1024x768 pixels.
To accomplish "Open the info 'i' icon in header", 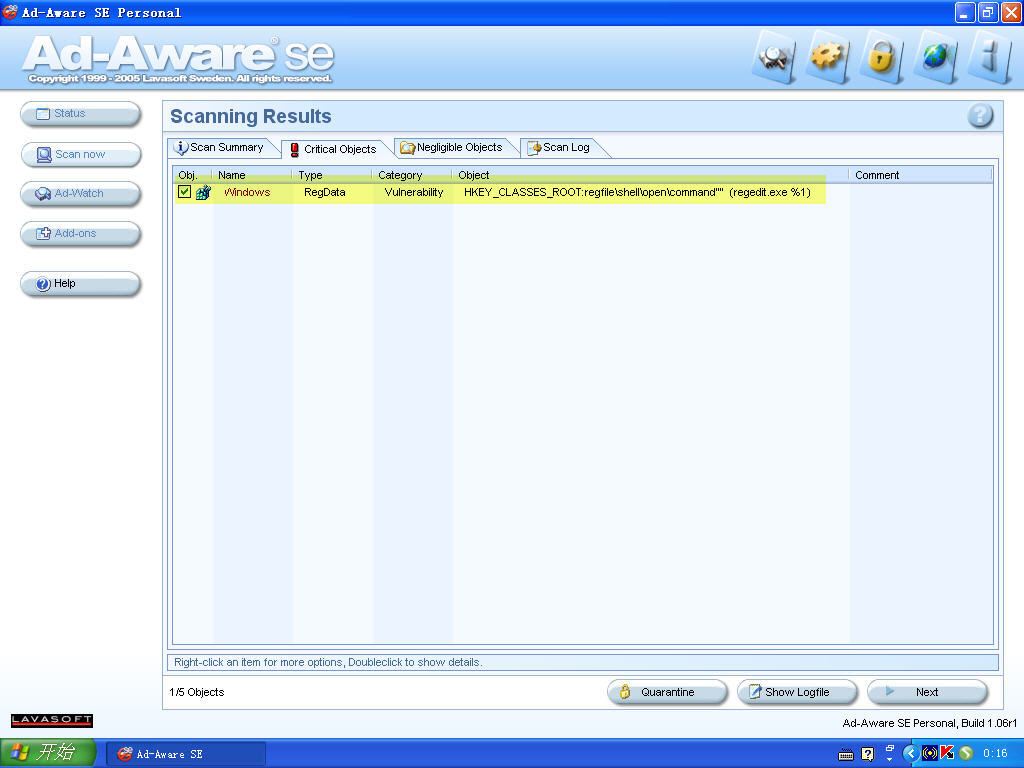I will 990,59.
